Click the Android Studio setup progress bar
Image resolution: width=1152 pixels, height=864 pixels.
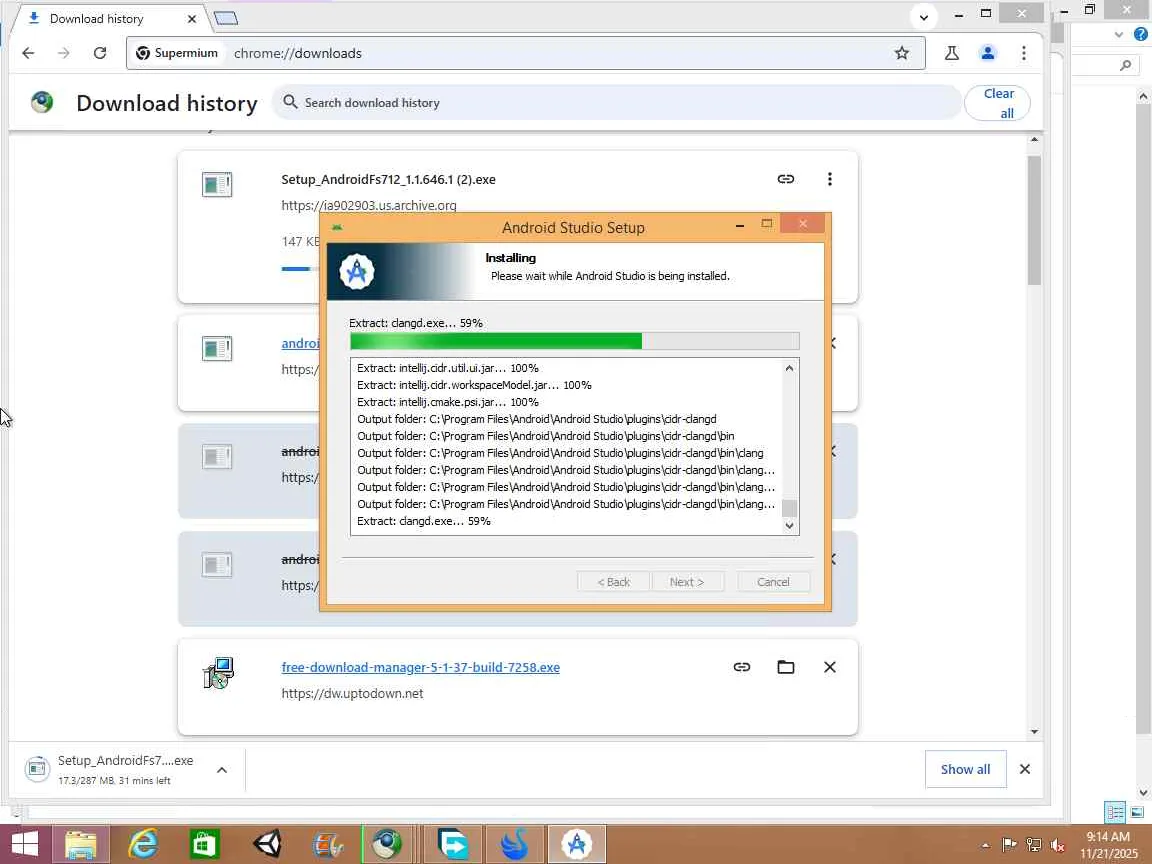575,341
